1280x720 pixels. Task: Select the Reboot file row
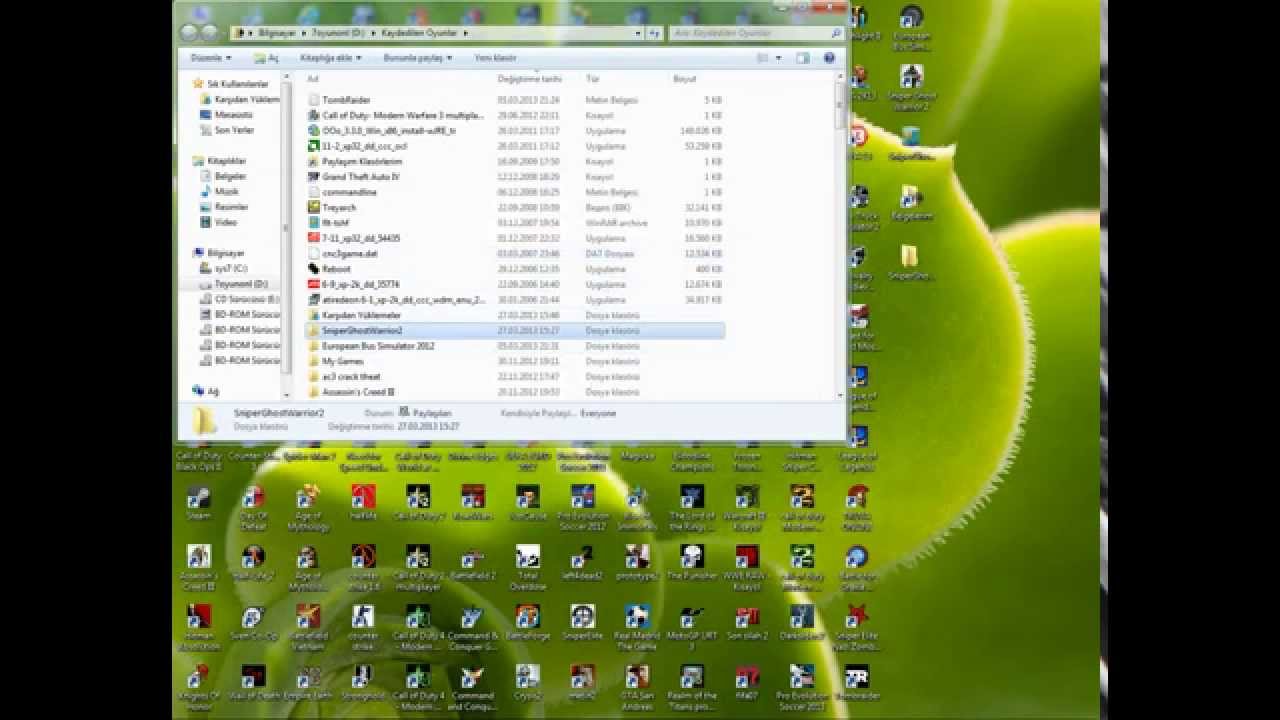(515, 269)
